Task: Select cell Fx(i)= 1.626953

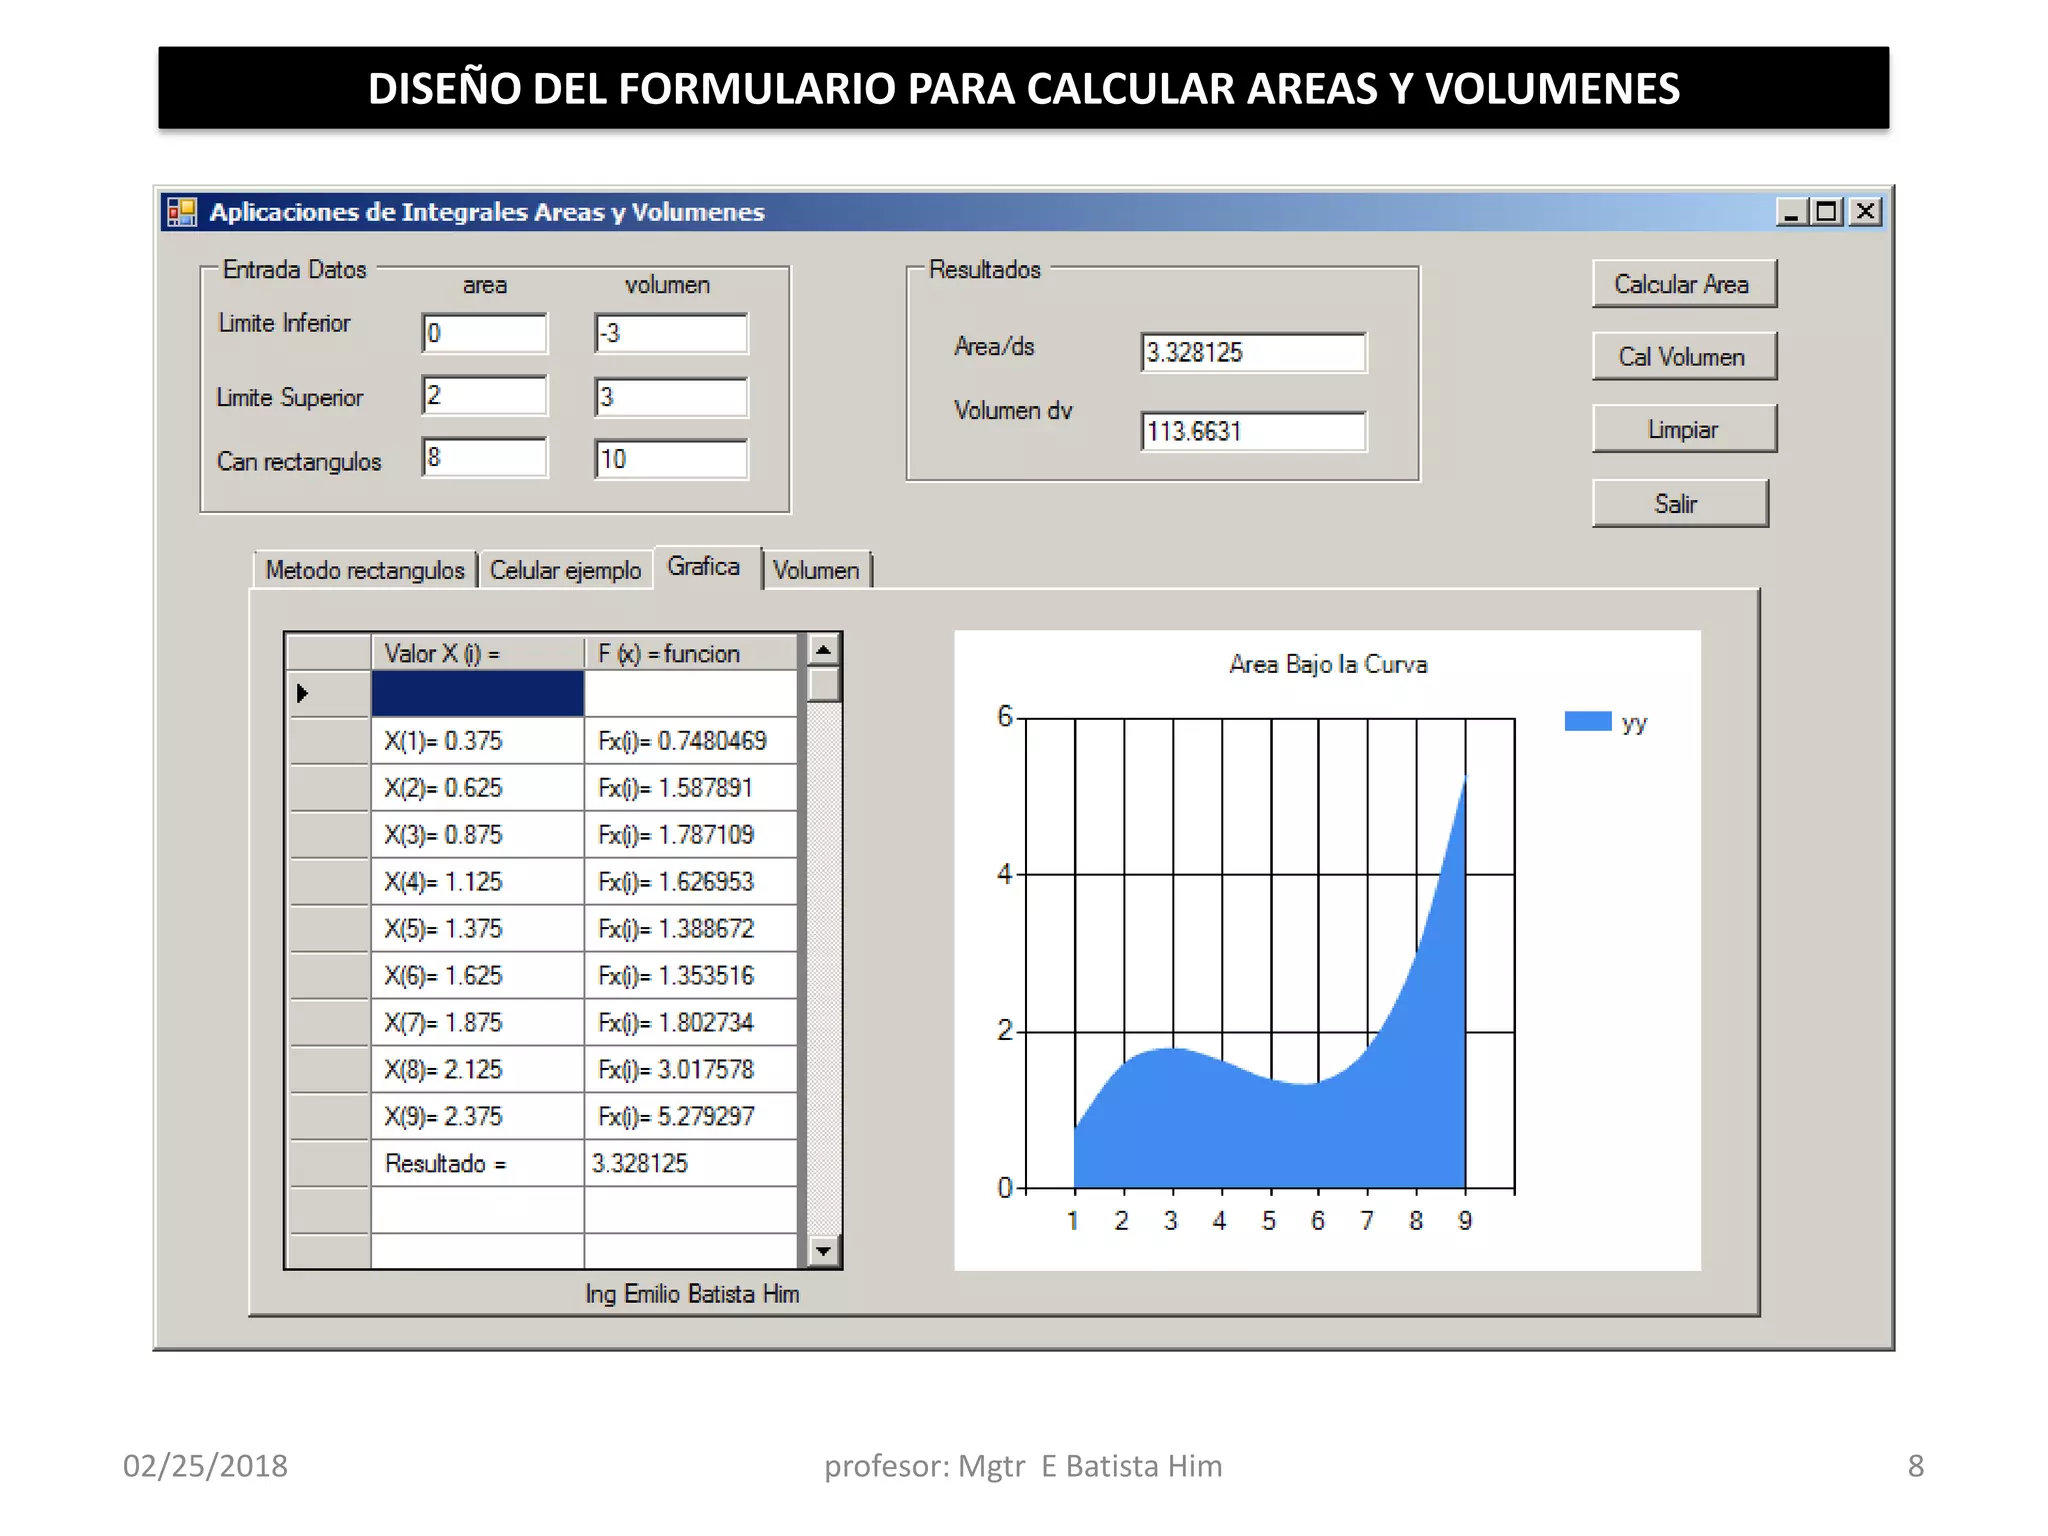Action: pos(690,882)
